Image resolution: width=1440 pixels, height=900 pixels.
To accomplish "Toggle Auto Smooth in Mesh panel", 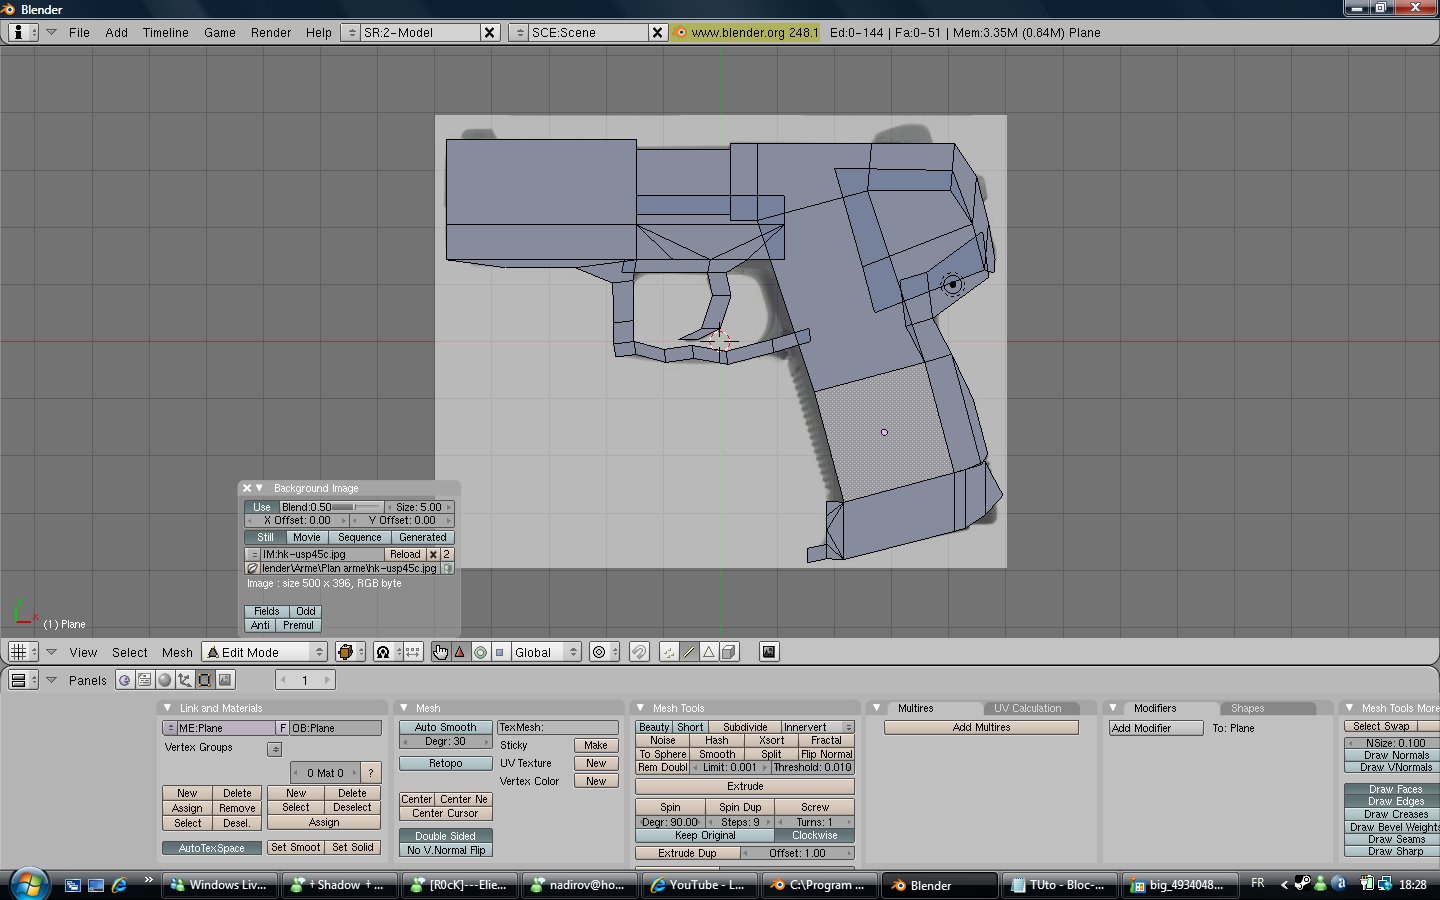I will (x=445, y=727).
